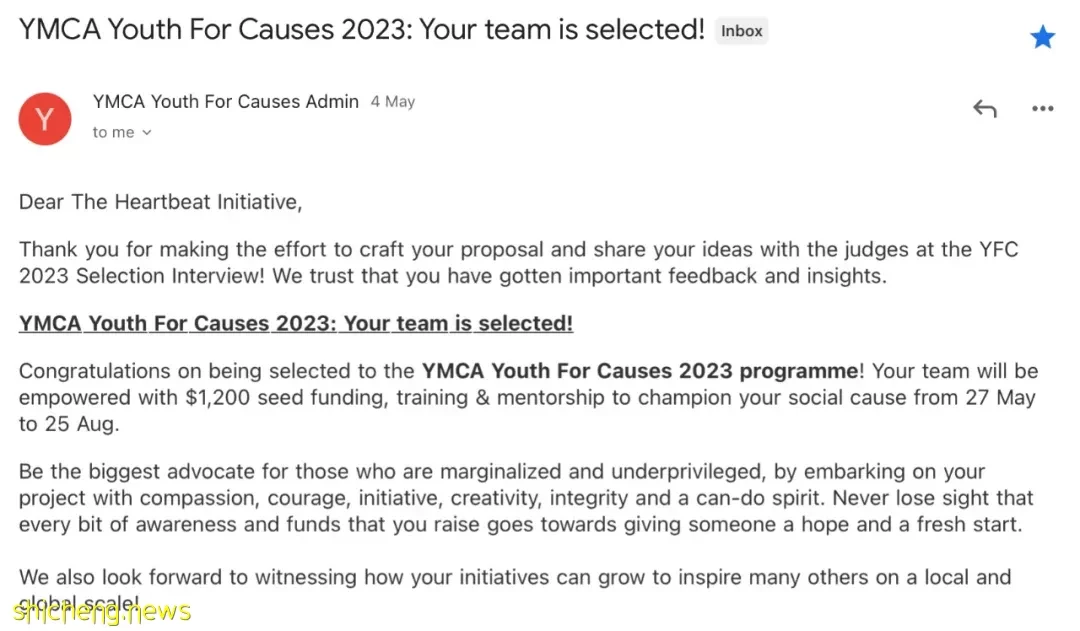This screenshot has height=631, width=1080.
Task: Click the red Y sender avatar
Action: (45, 118)
